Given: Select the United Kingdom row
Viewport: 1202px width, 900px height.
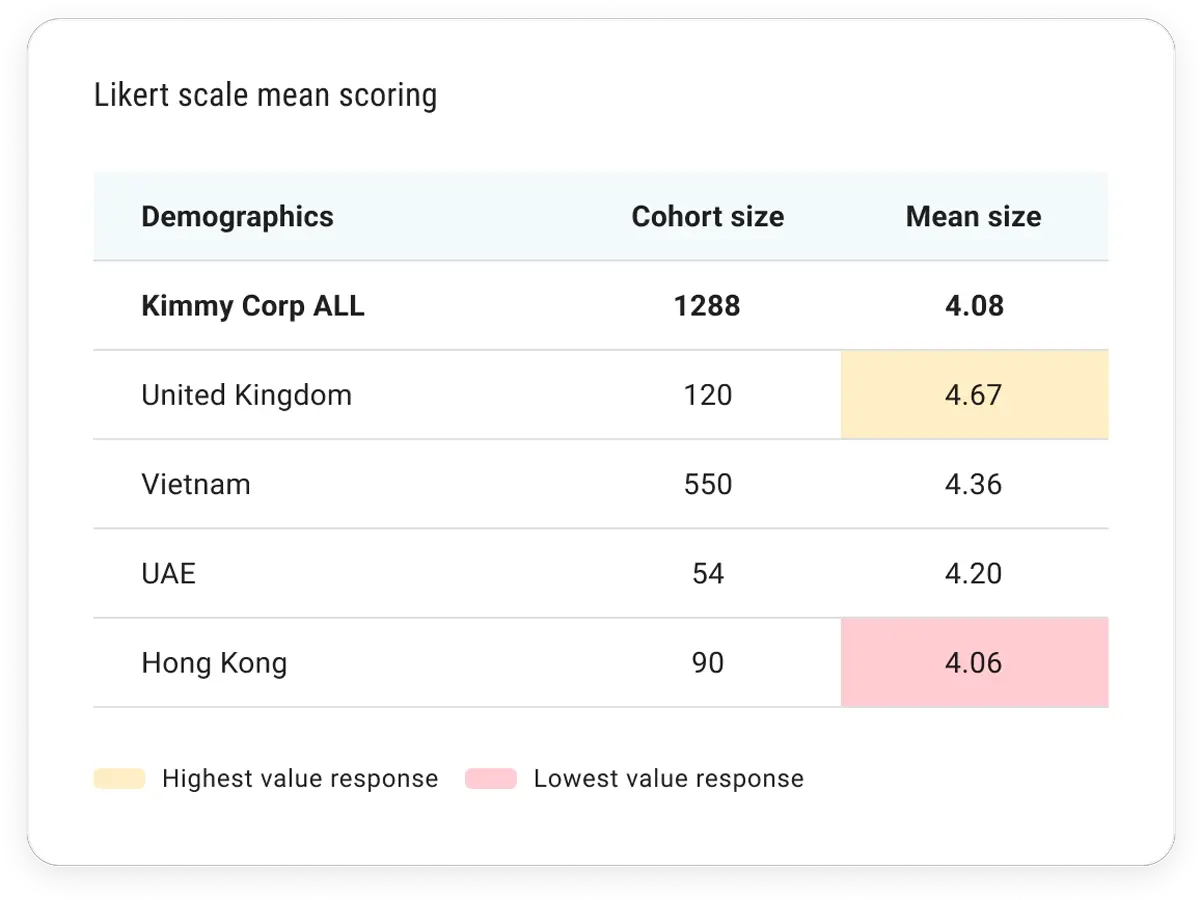Looking at the screenshot, I should point(601,395).
